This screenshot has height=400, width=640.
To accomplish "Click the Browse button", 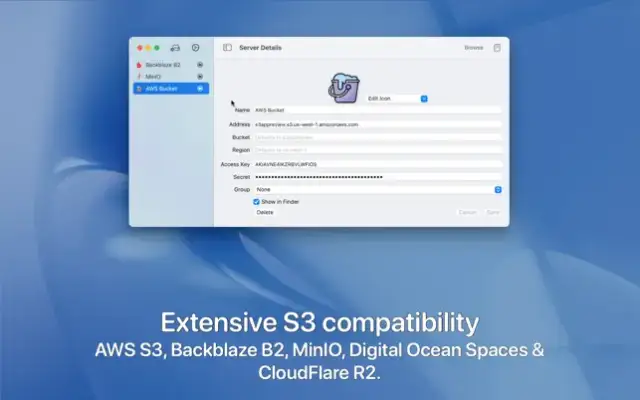I will [x=473, y=48].
